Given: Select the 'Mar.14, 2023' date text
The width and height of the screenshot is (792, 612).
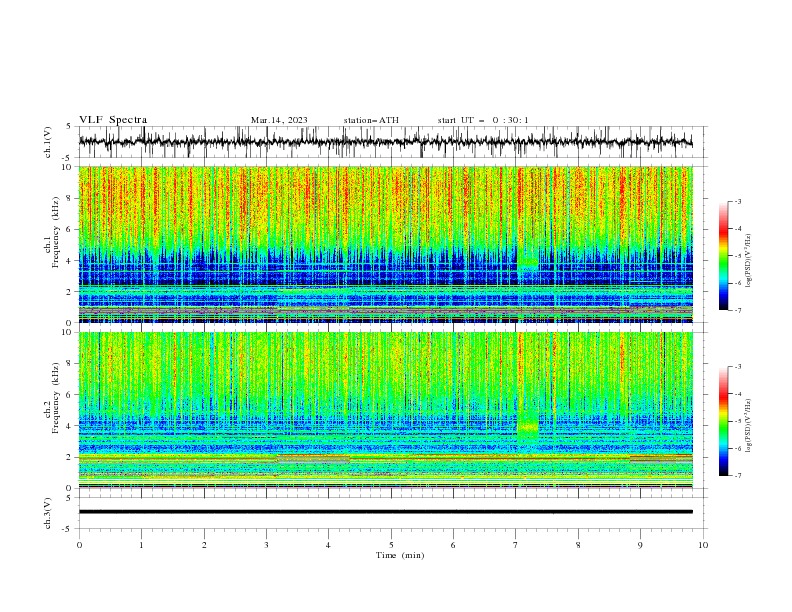Looking at the screenshot, I should pyautogui.click(x=279, y=120).
